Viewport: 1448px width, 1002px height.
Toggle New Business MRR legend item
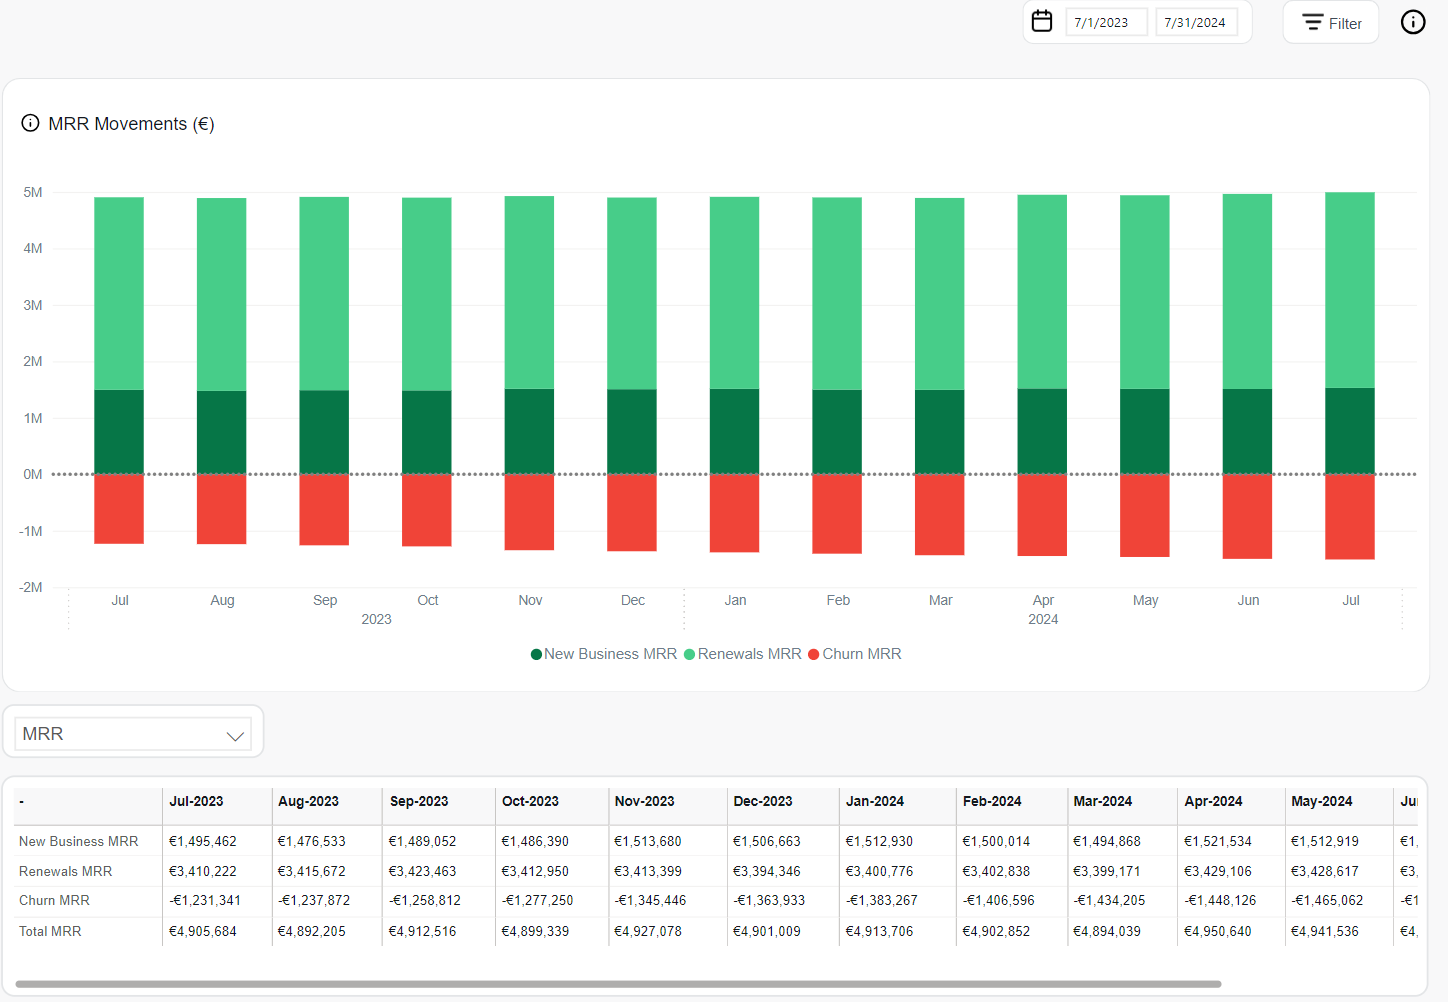604,654
